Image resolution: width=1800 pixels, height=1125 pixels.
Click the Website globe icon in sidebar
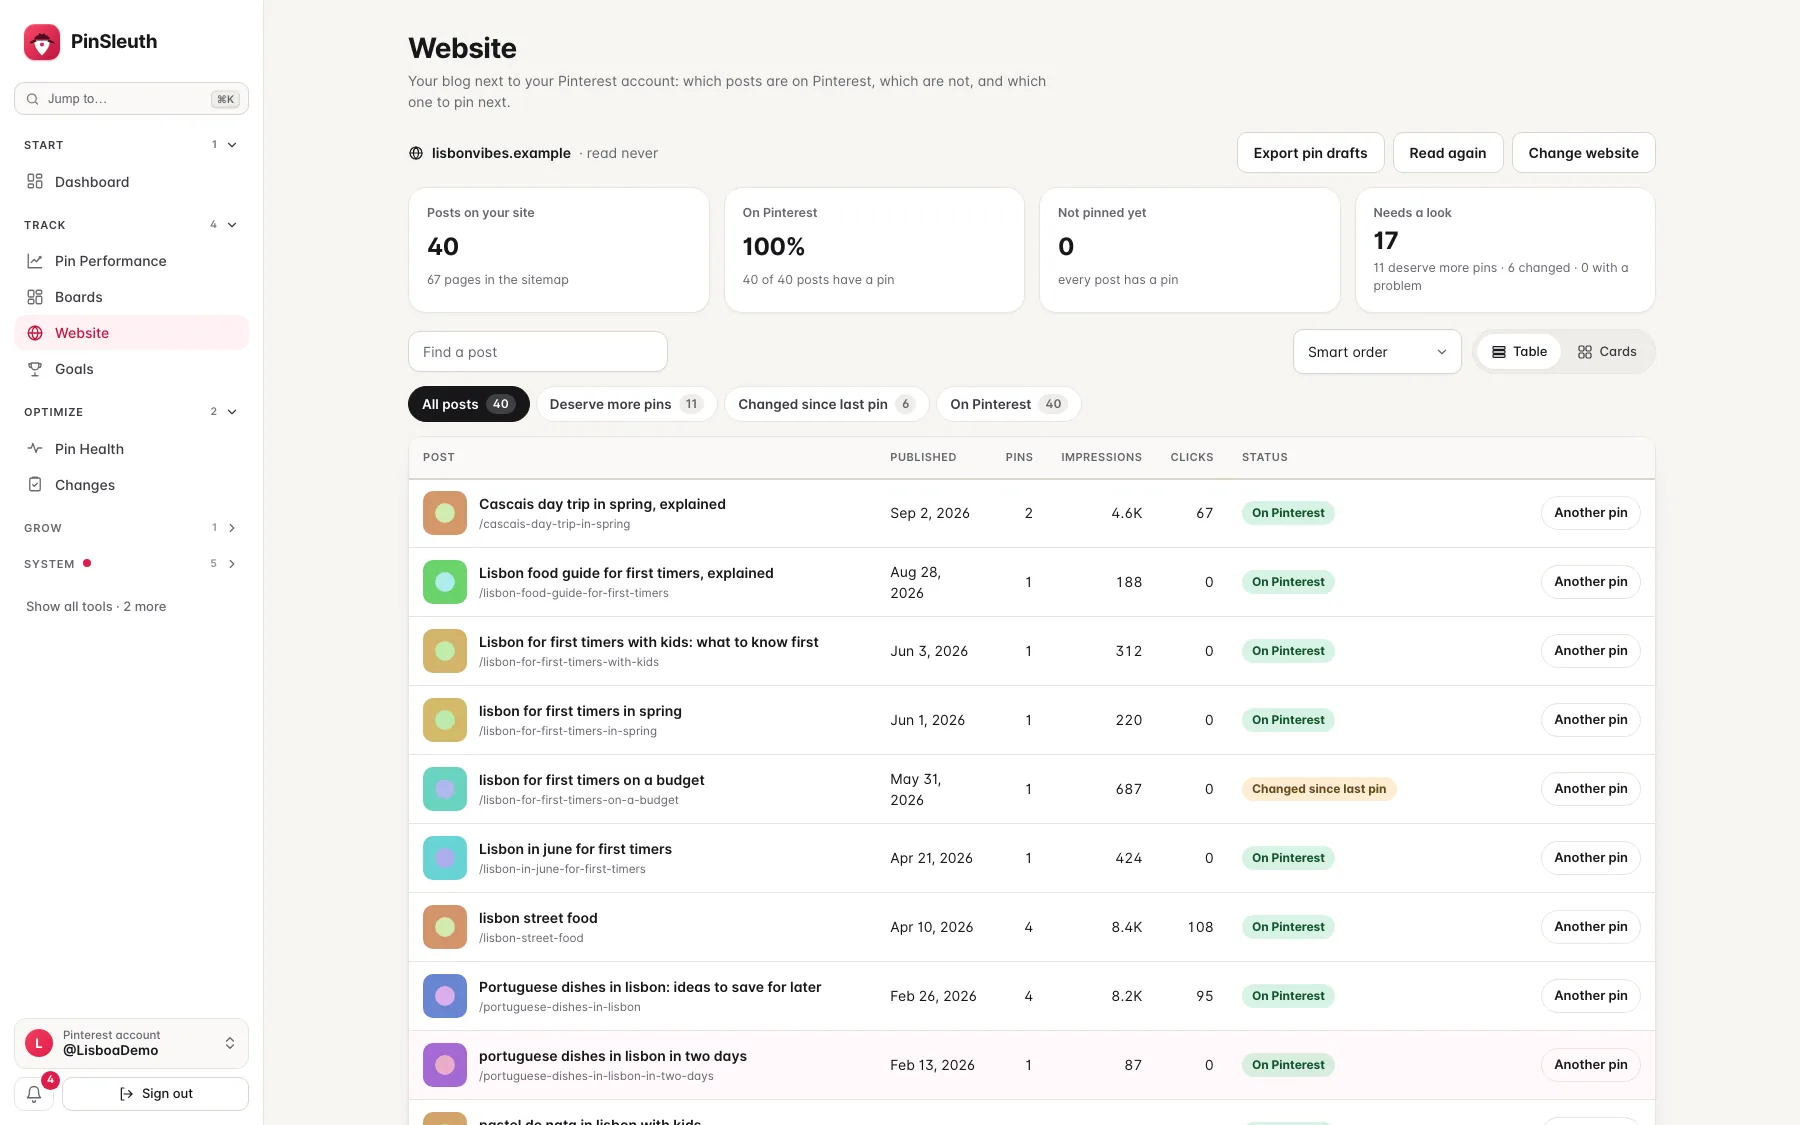tap(35, 333)
